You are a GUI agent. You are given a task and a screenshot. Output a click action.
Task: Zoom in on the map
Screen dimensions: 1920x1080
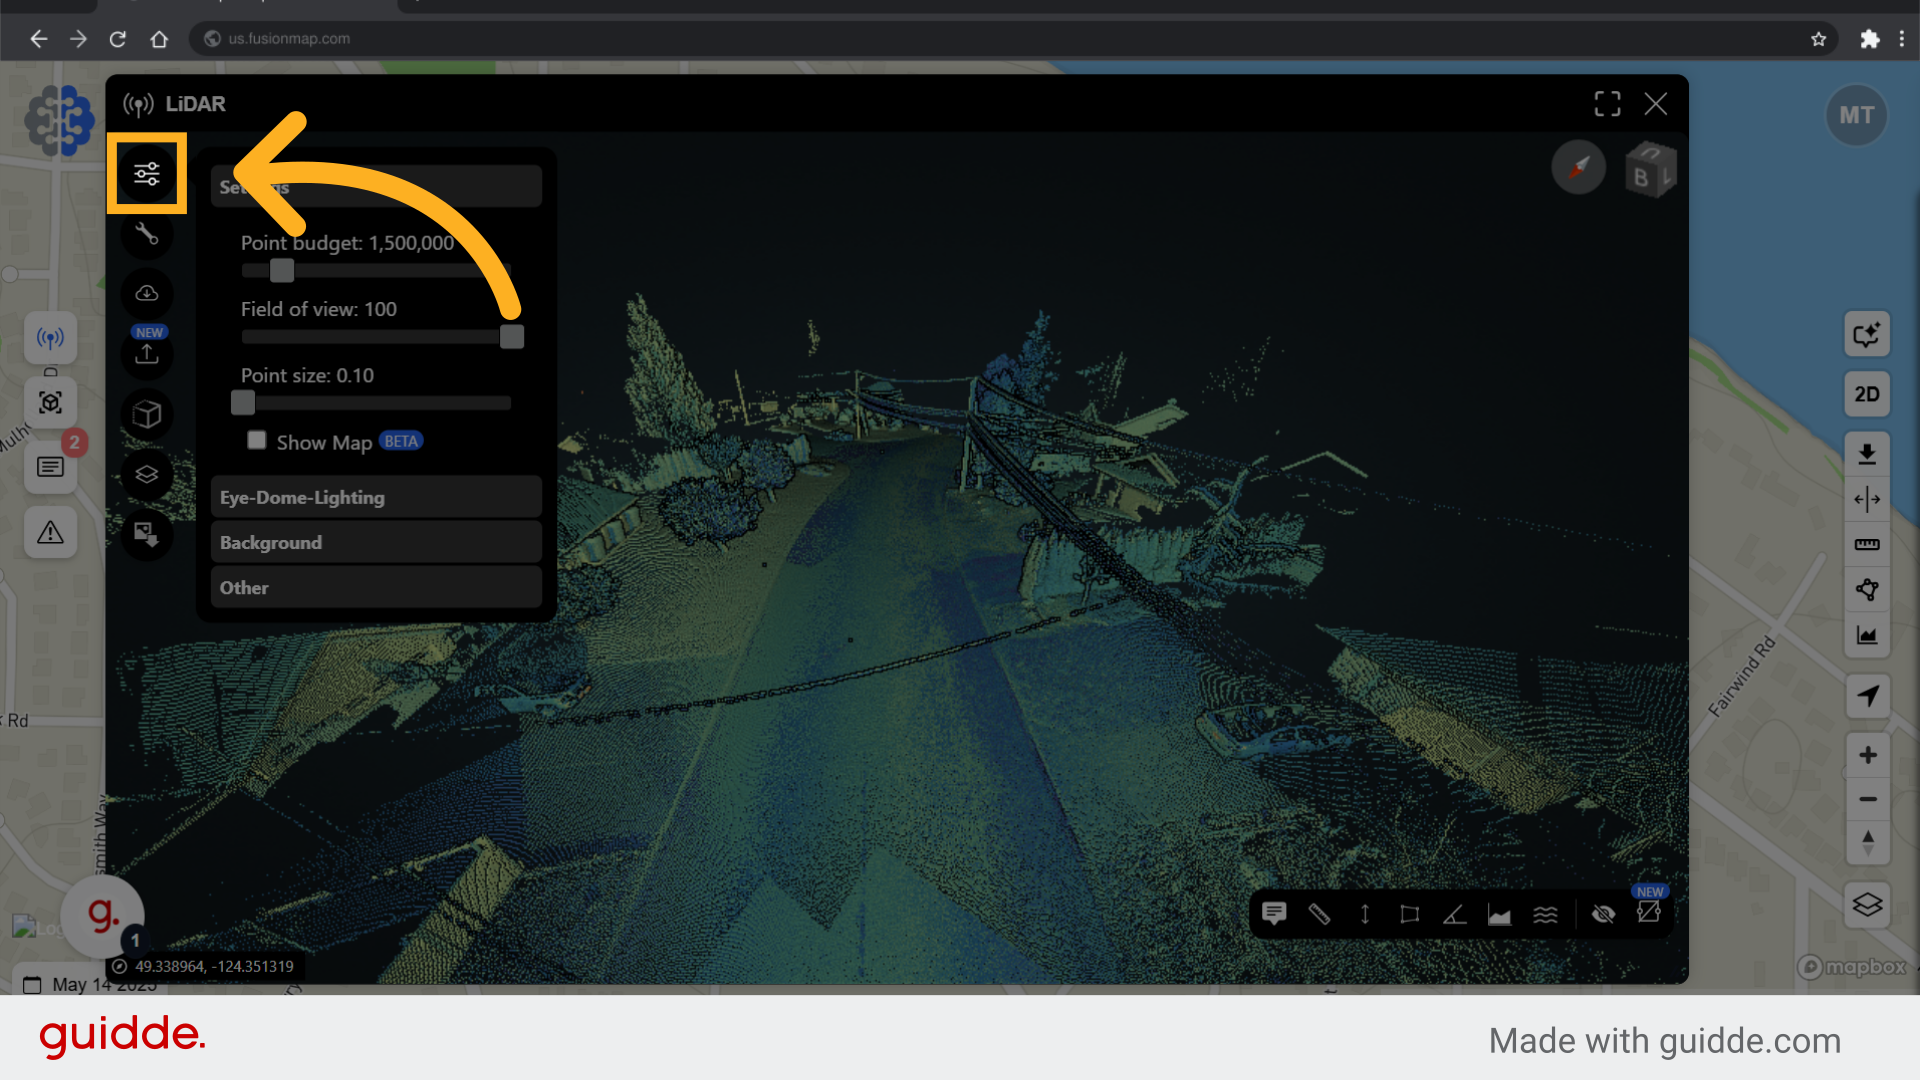[1867, 755]
